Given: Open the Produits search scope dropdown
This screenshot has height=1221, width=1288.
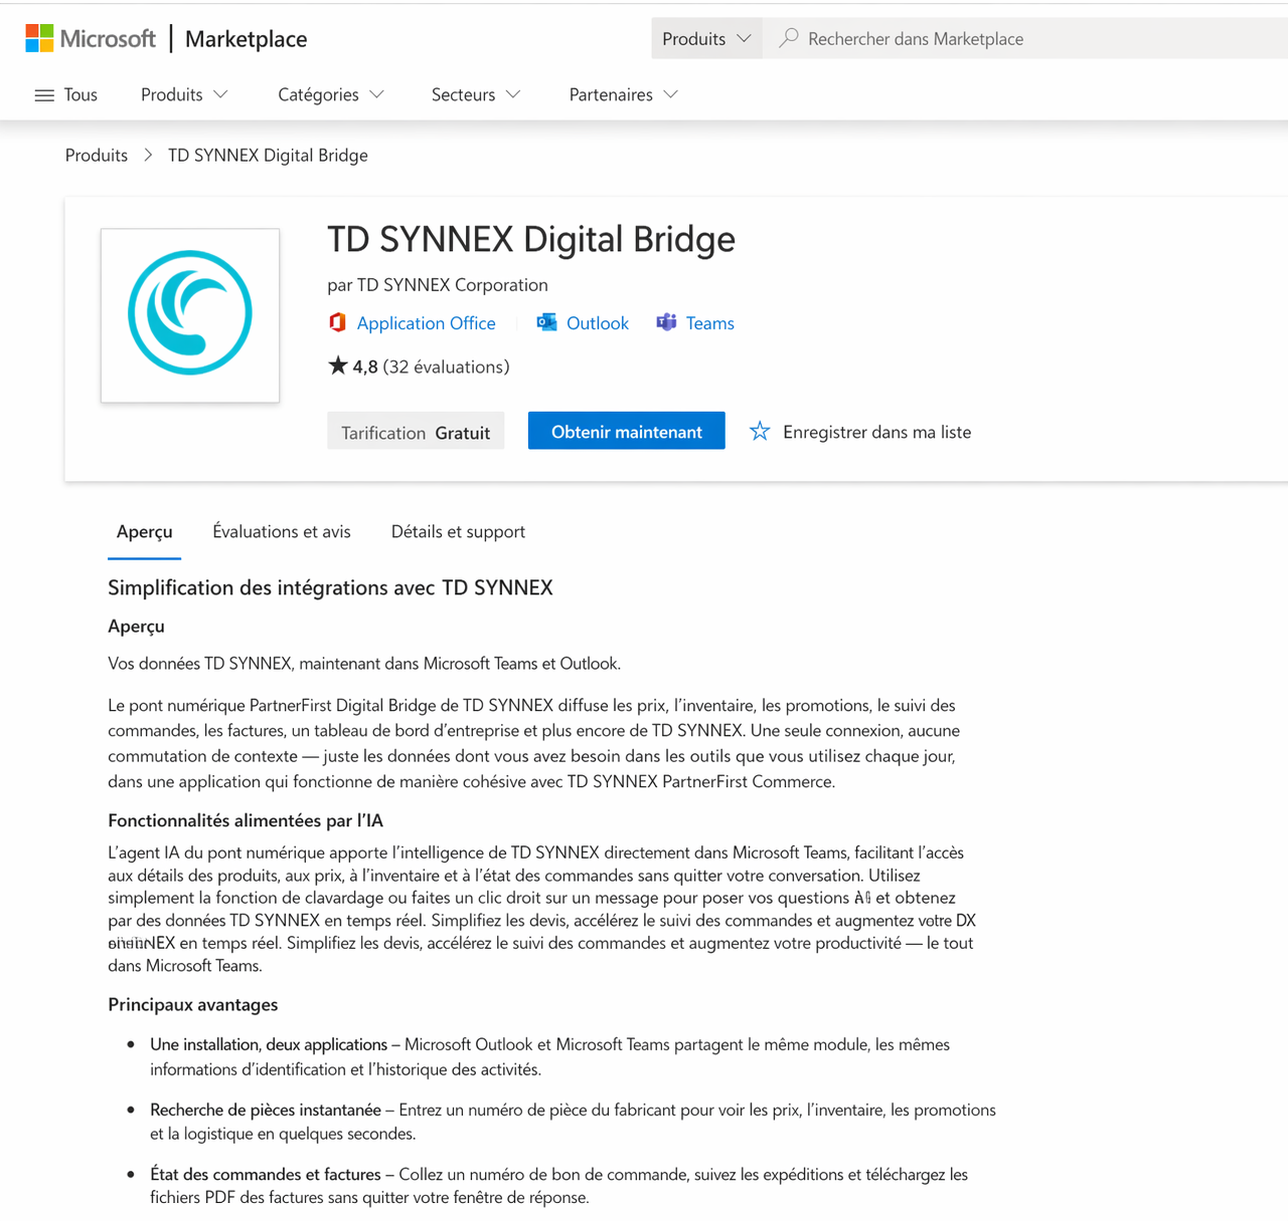Looking at the screenshot, I should click(x=706, y=38).
